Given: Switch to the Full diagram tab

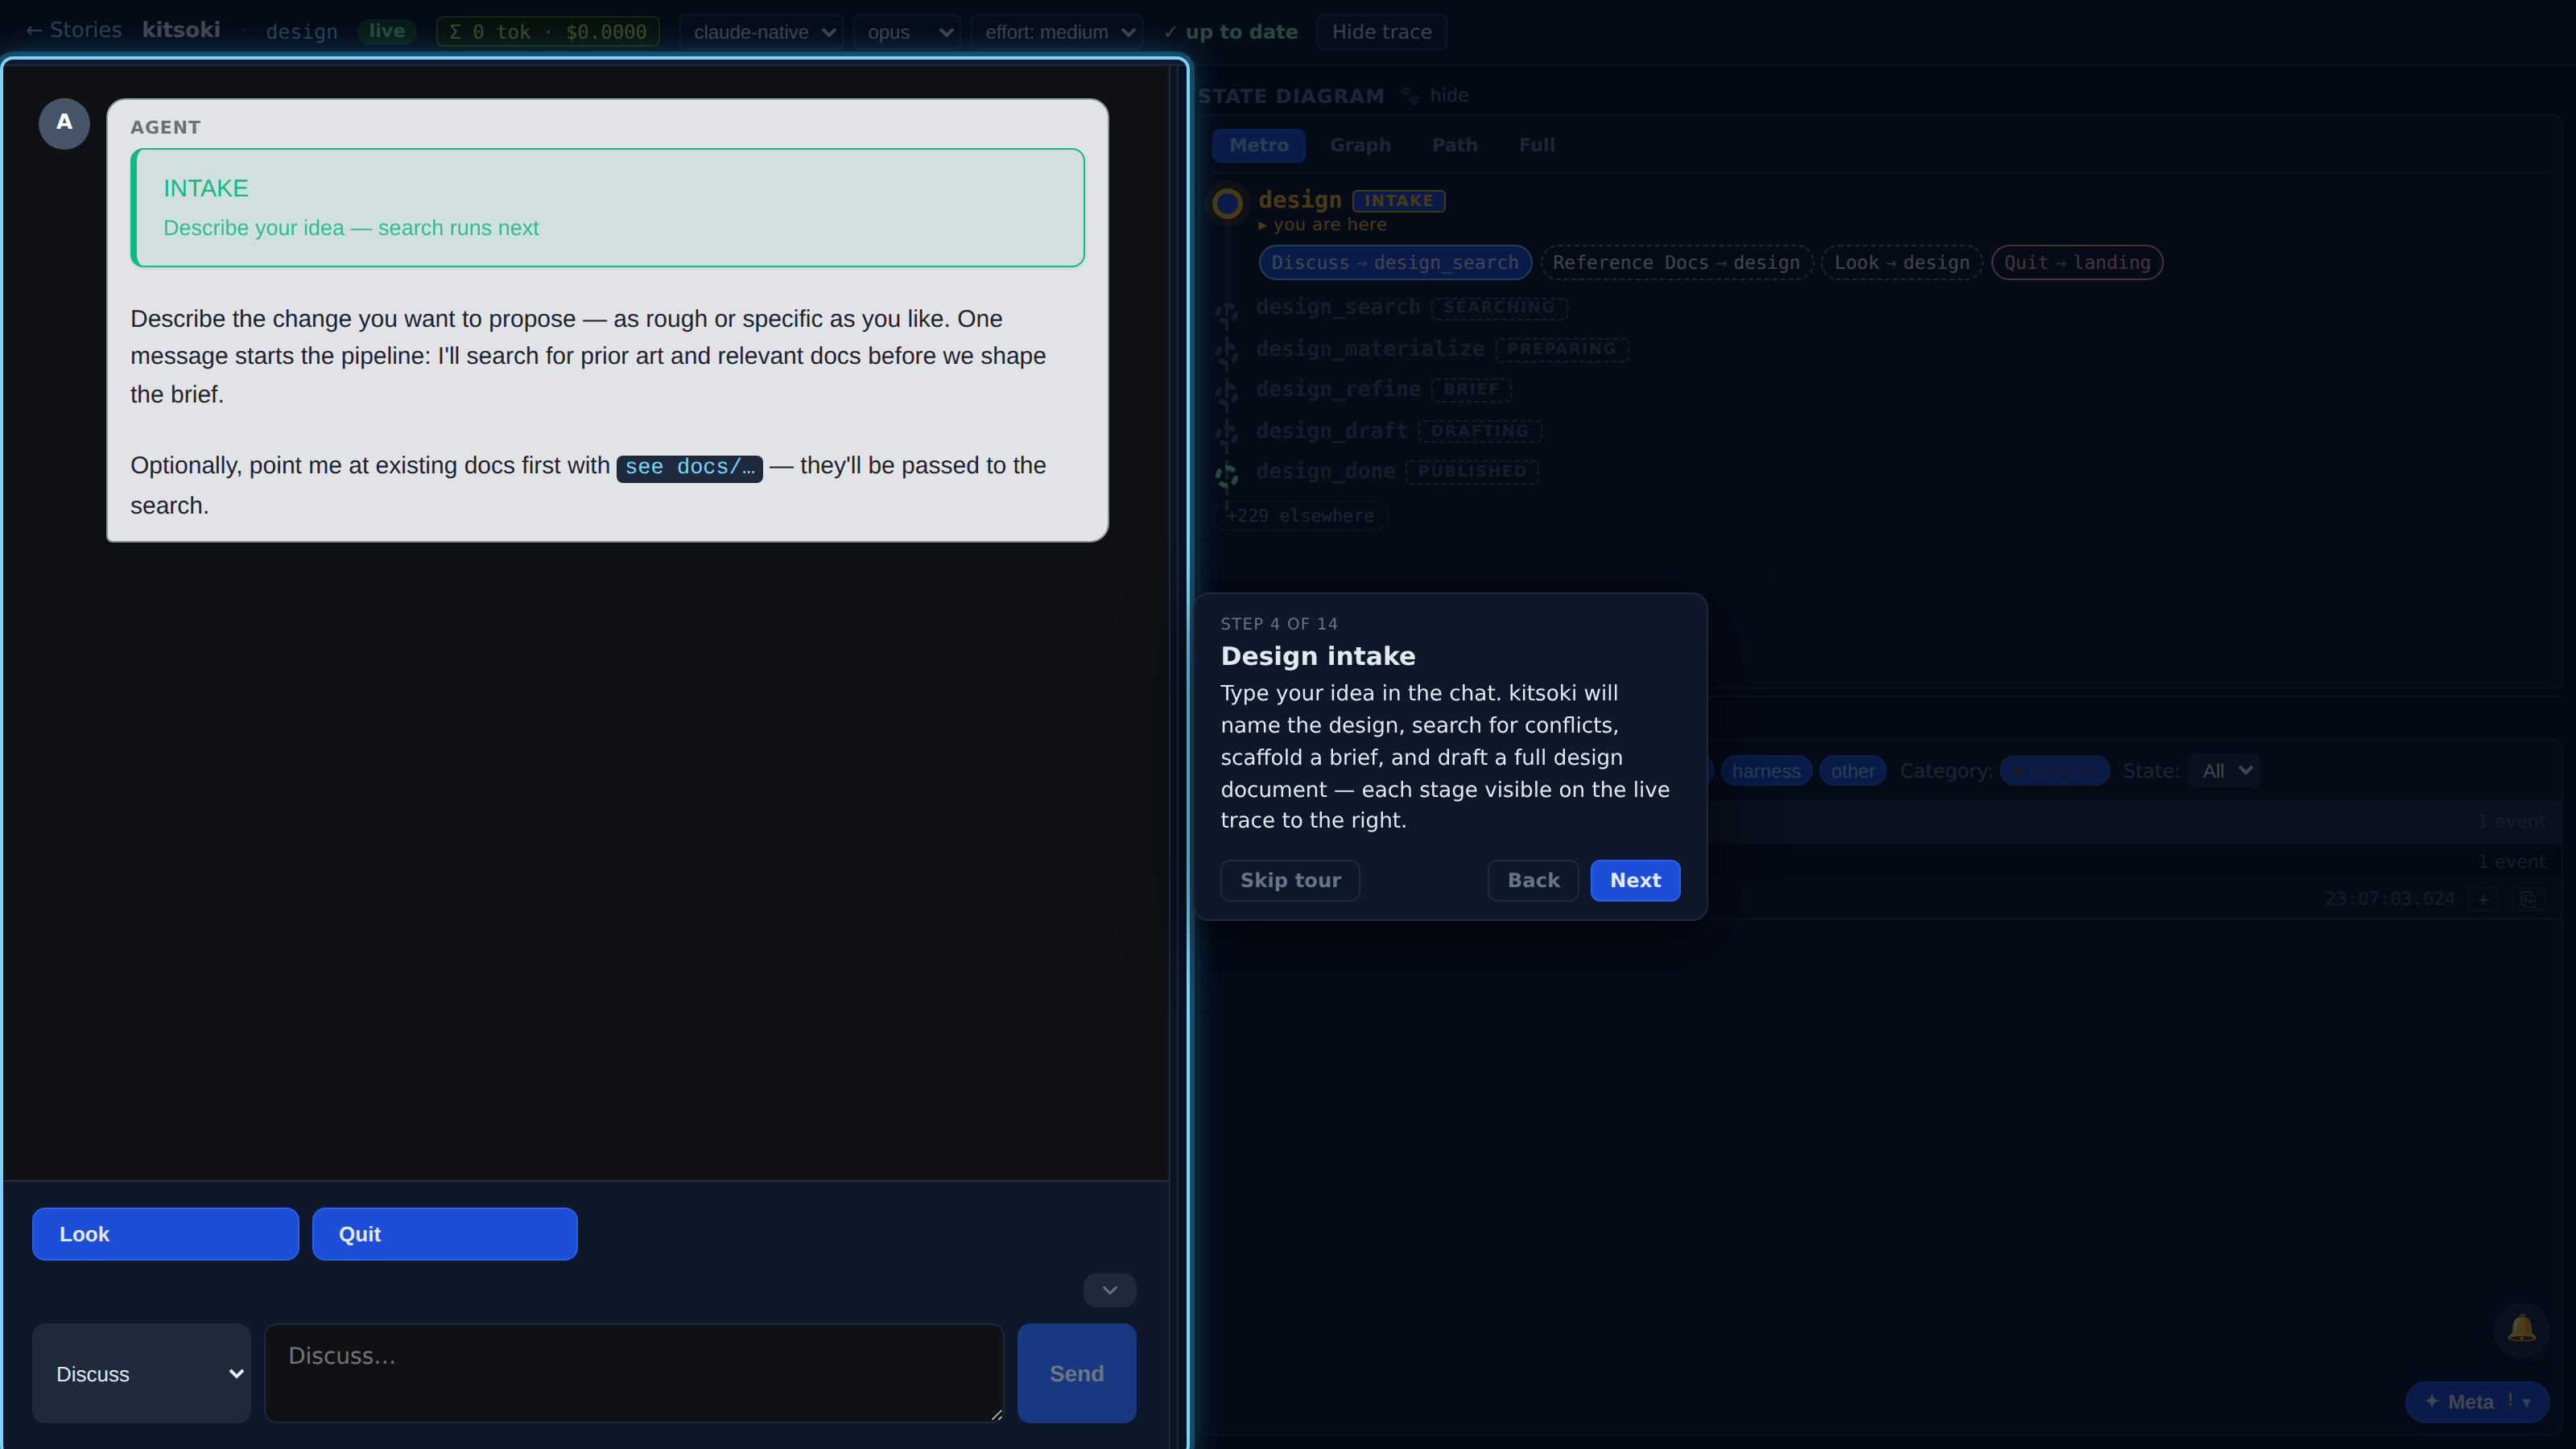Looking at the screenshot, I should click(x=1536, y=145).
